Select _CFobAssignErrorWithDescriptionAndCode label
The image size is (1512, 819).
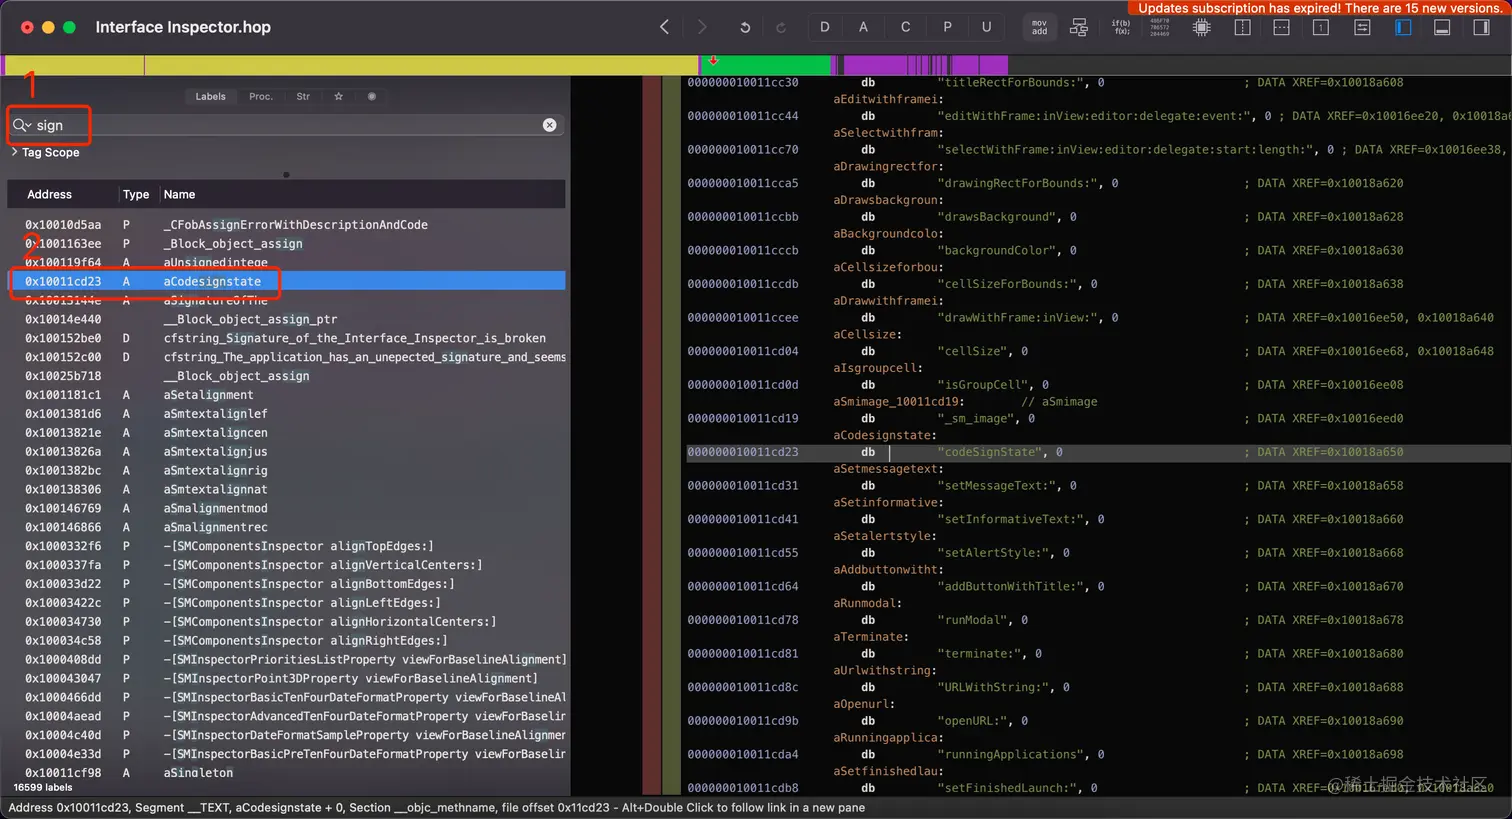[x=287, y=225]
